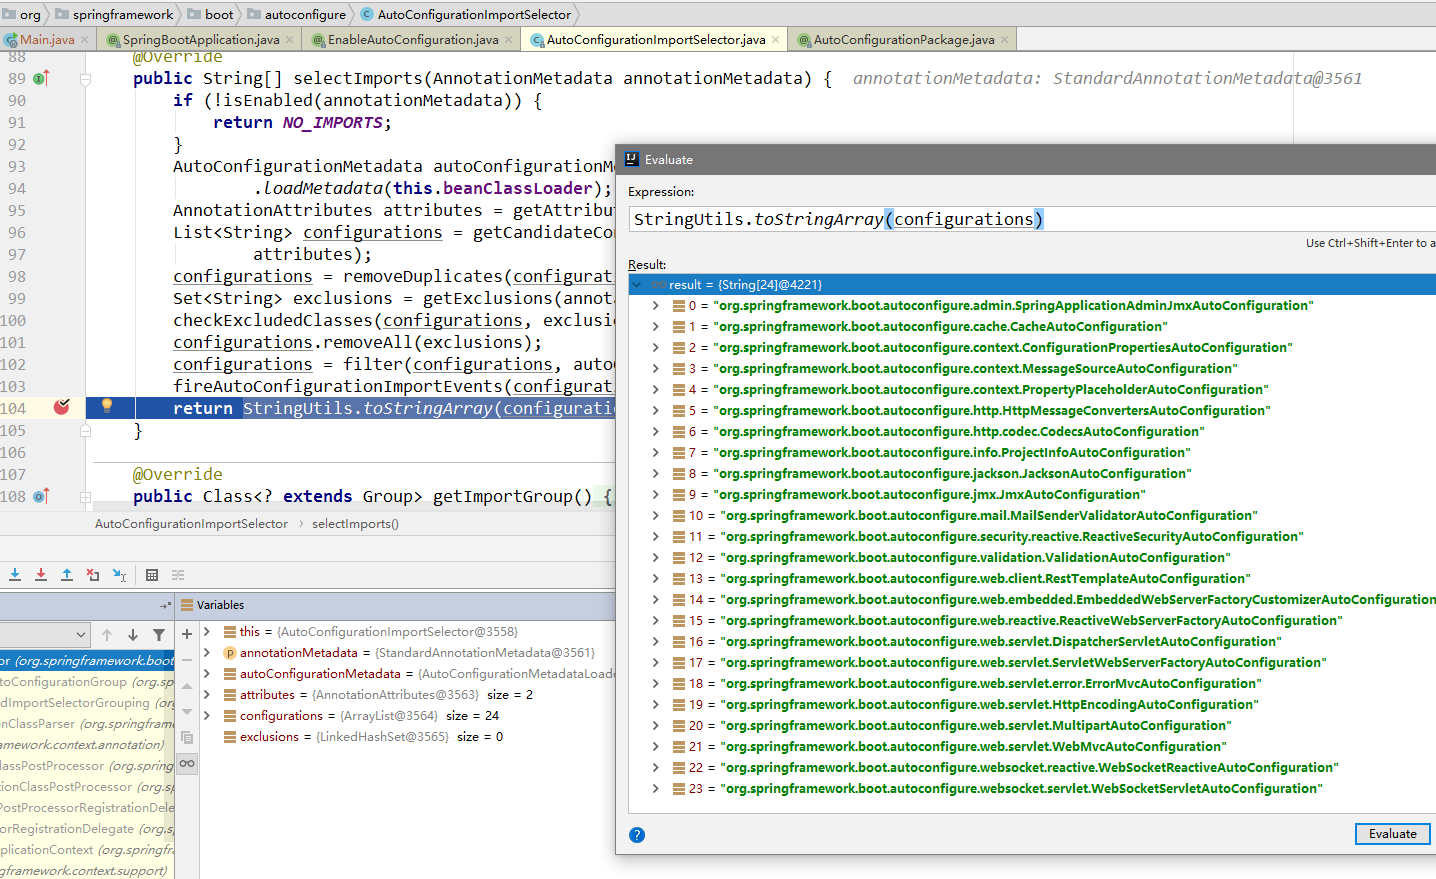Close the SpringBootApplication.java tab
The width and height of the screenshot is (1436, 879).
(290, 40)
